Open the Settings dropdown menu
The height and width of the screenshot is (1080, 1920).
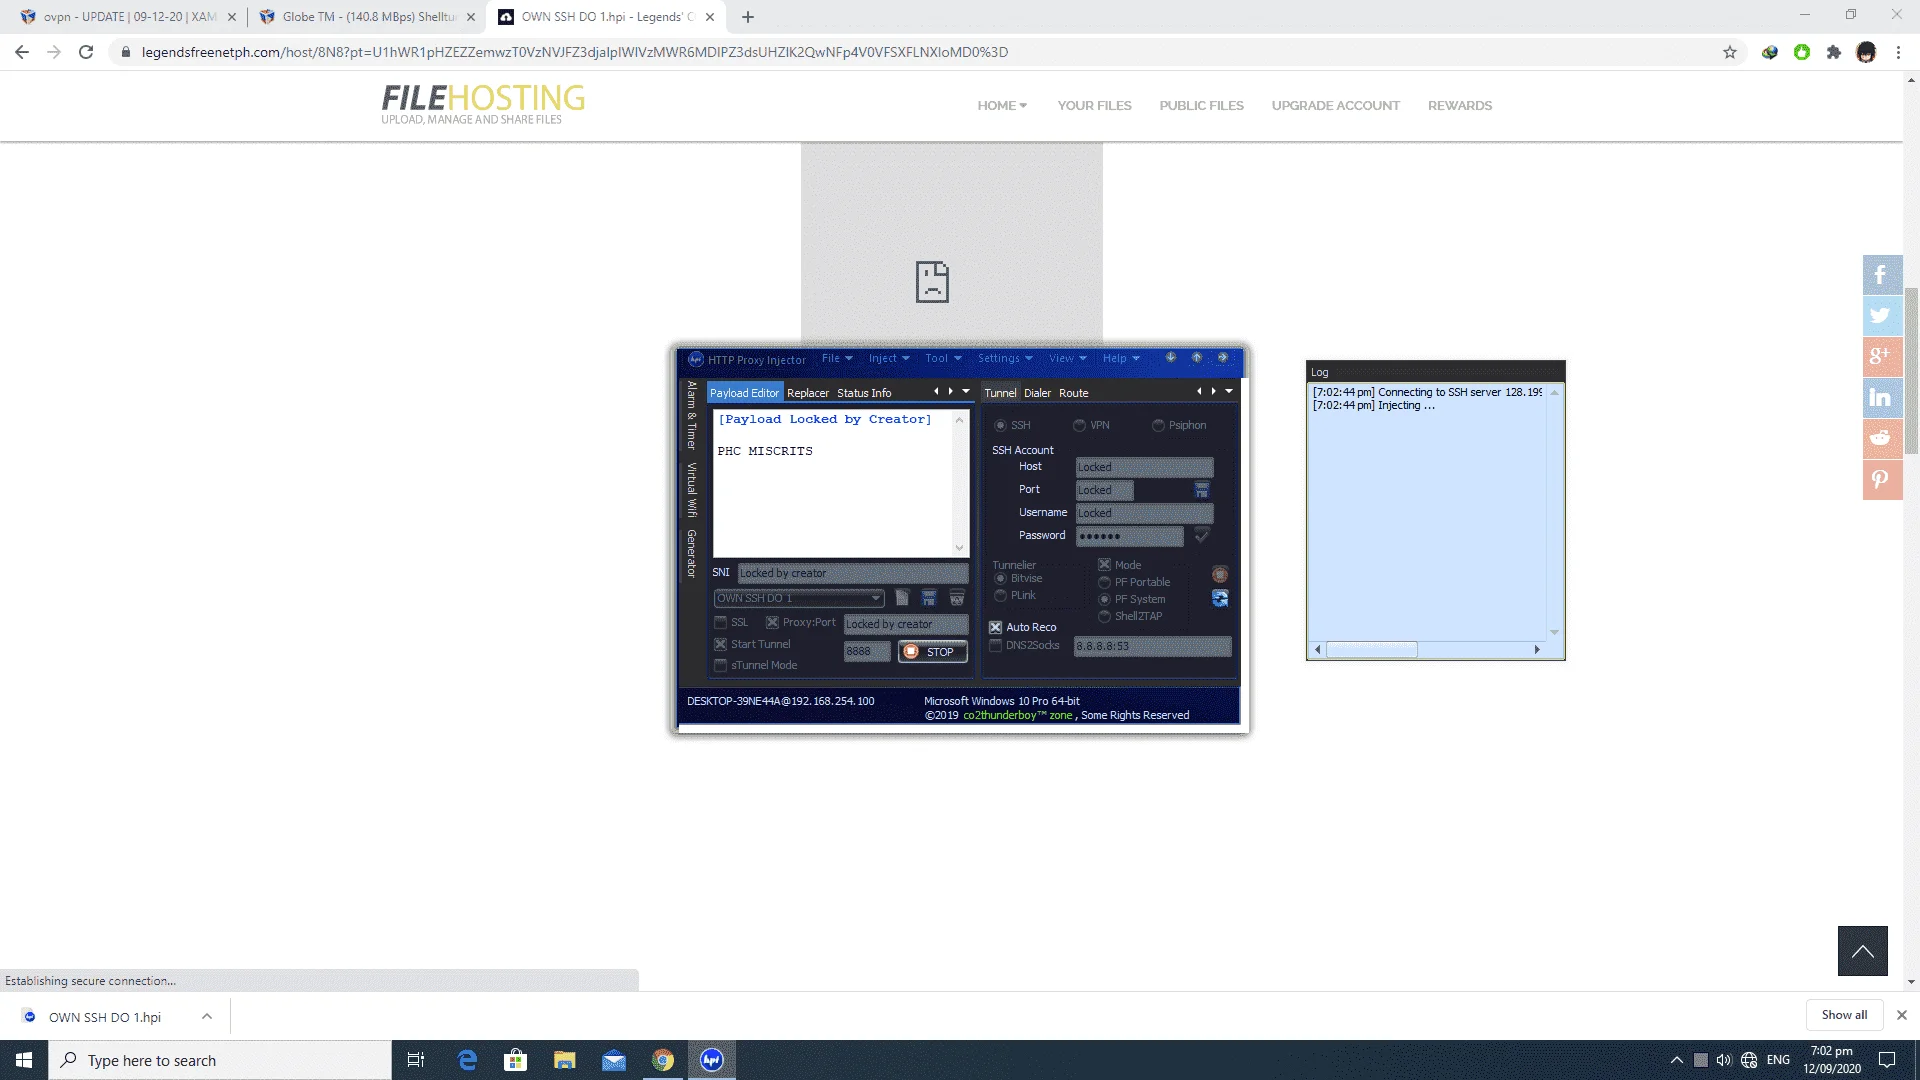pyautogui.click(x=1005, y=358)
